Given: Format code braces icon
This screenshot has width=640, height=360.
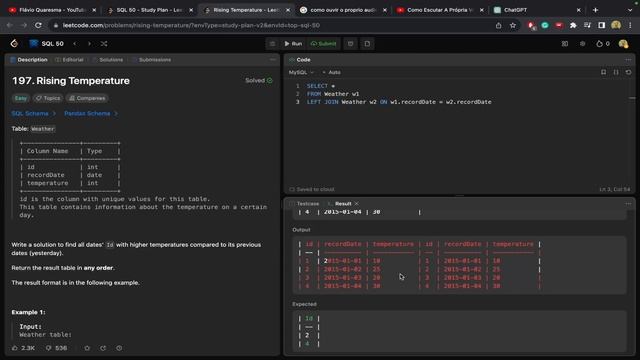Looking at the screenshot, I should pos(616,72).
